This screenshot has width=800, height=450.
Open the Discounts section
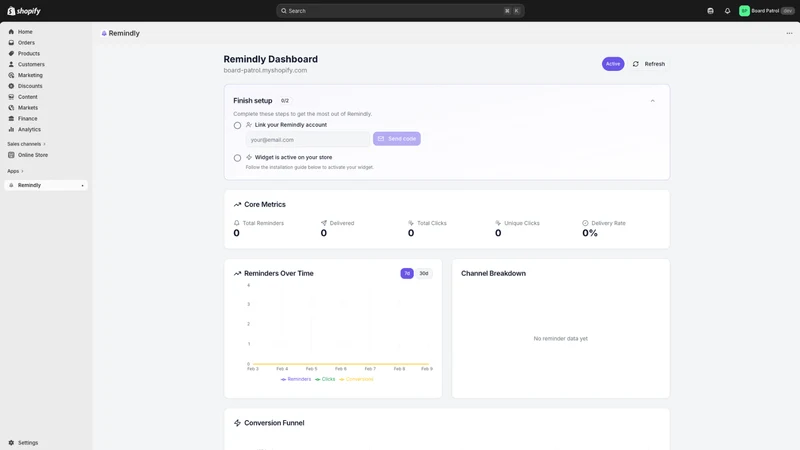[30, 86]
